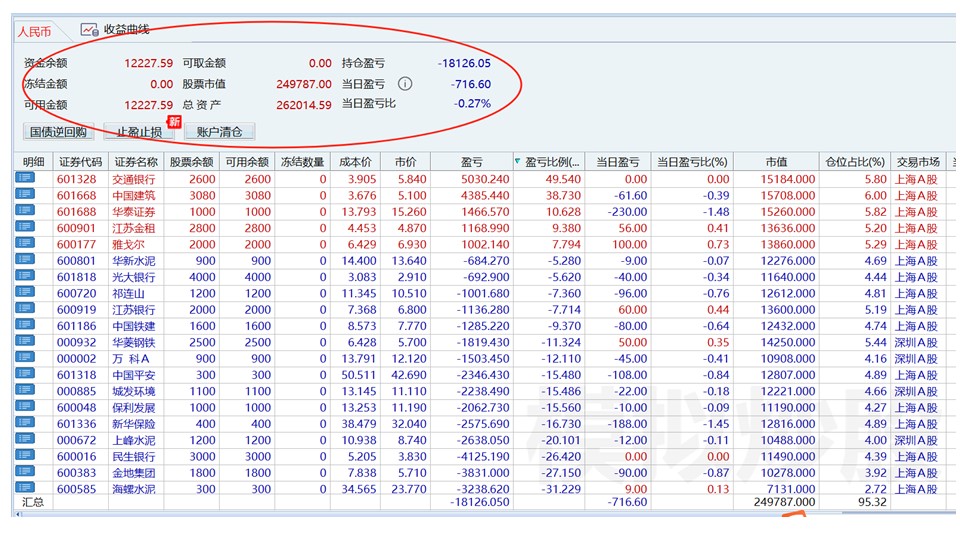Sort by 当日盈亏 column header
960x540 pixels.
618,162
